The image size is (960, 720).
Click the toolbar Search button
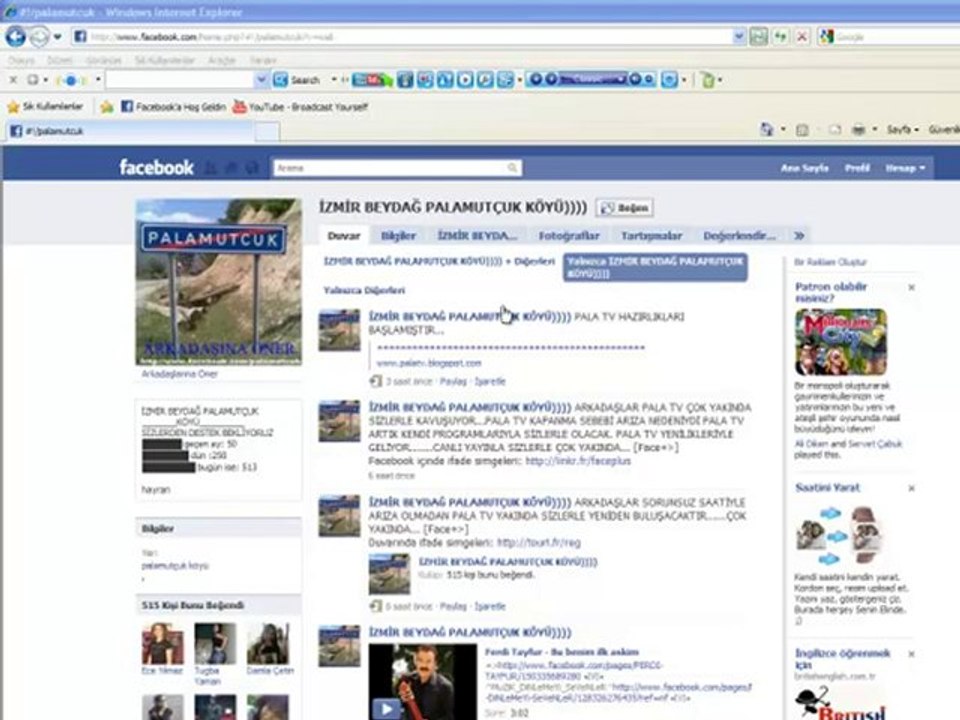(x=298, y=80)
